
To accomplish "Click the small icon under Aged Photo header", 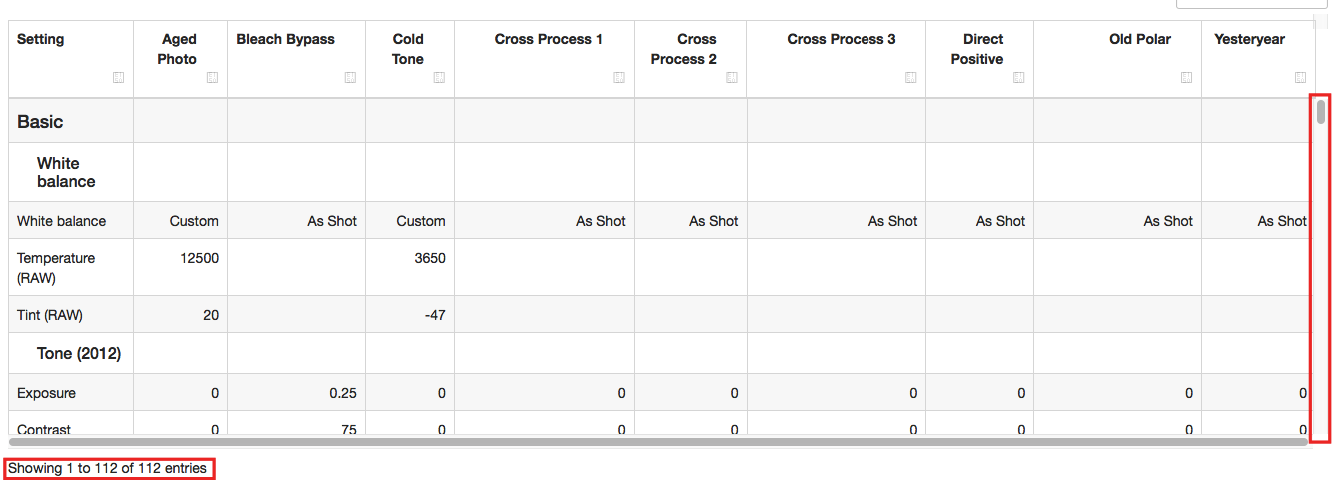I will tap(212, 78).
